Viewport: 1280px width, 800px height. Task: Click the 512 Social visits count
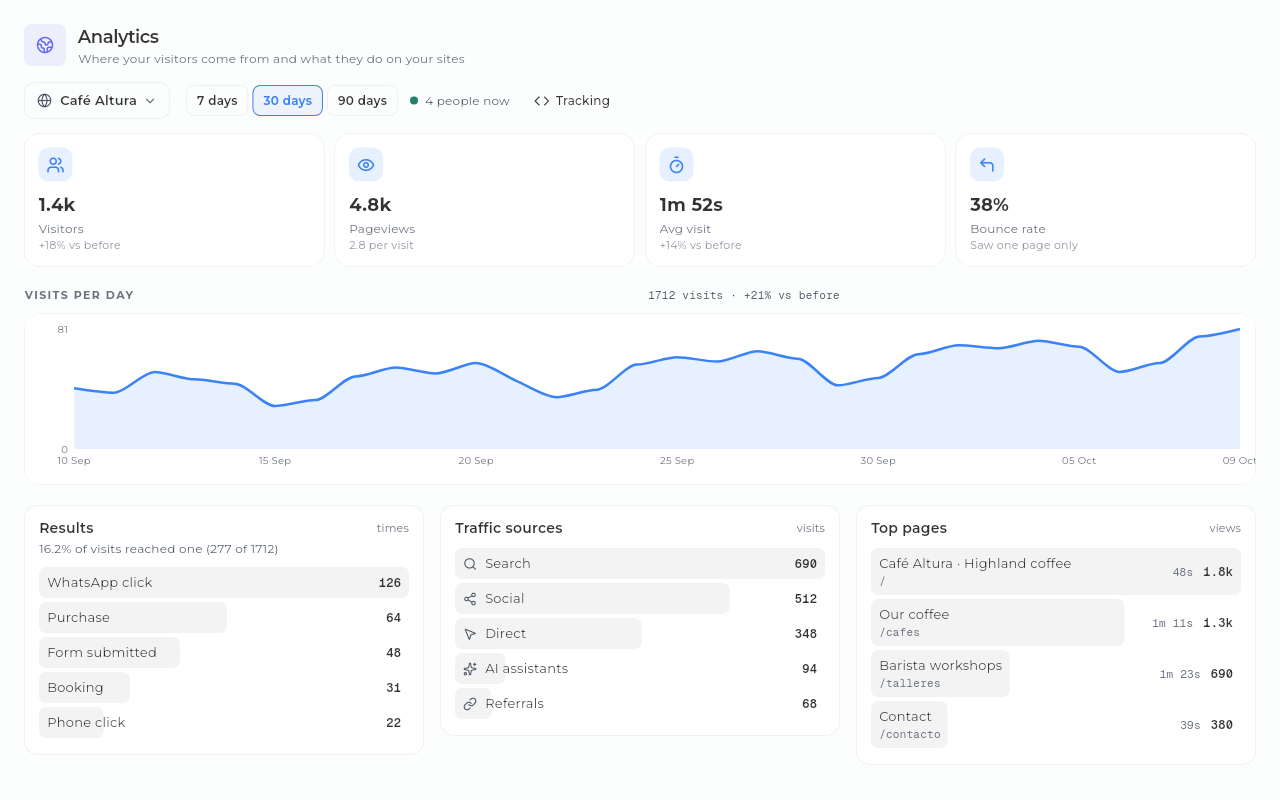pos(806,599)
